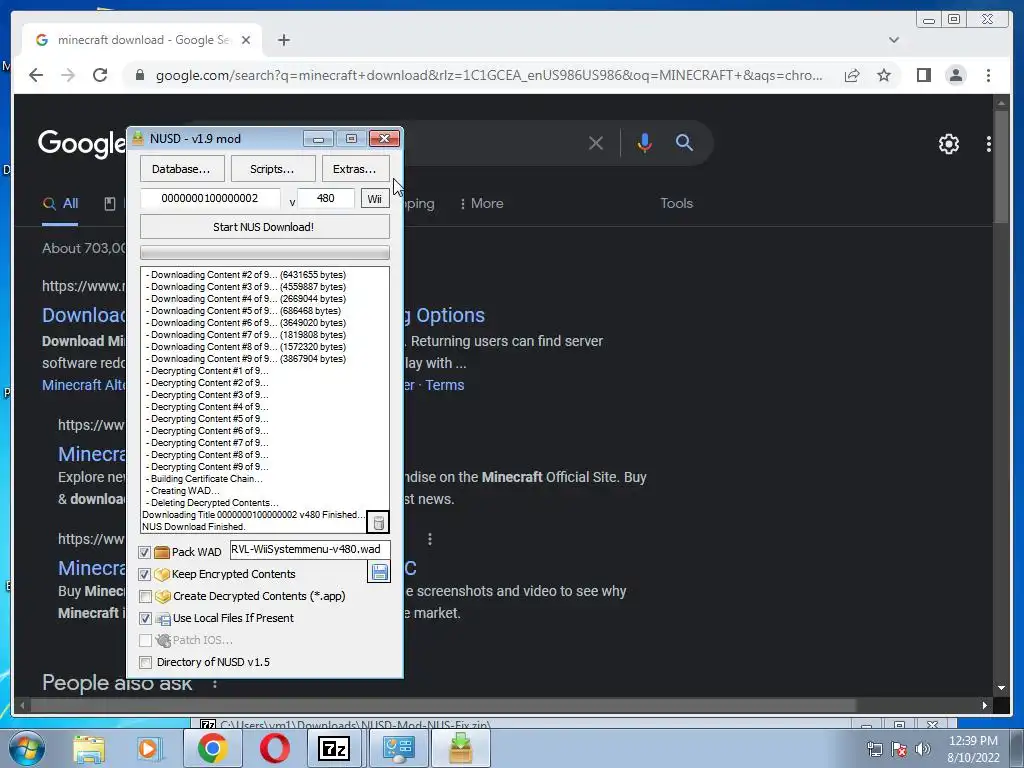This screenshot has height=768, width=1024.
Task: Click the version 480 input field
Action: pos(326,199)
